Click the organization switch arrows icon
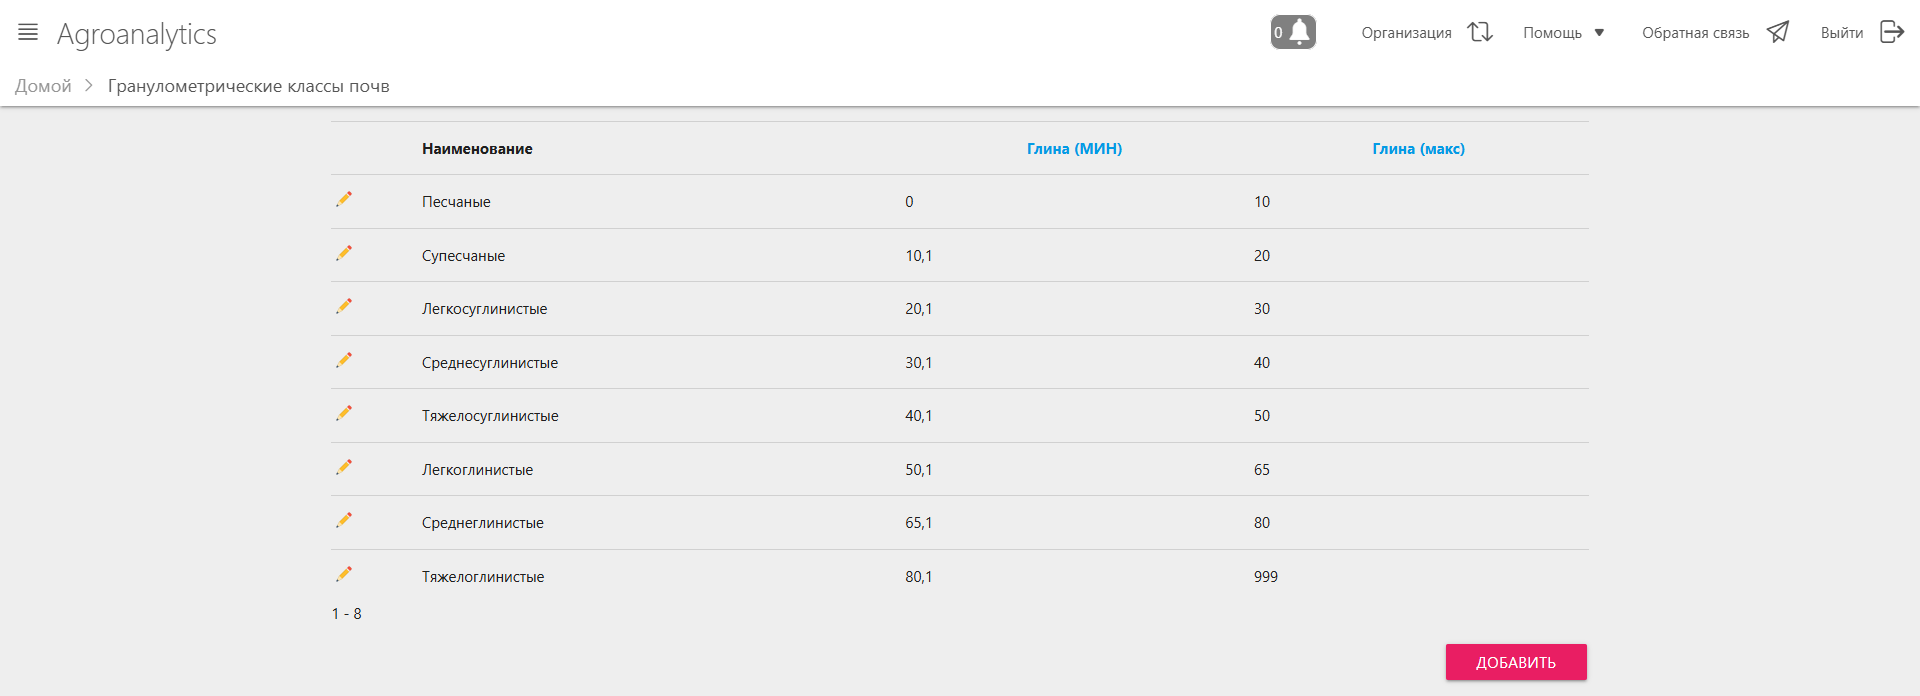 [x=1480, y=32]
